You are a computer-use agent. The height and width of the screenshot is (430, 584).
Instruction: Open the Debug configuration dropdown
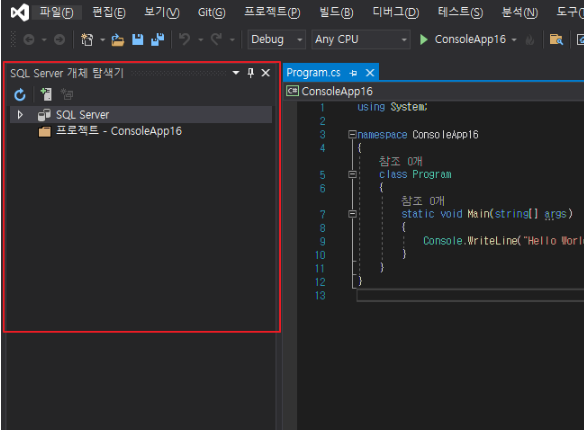277,39
